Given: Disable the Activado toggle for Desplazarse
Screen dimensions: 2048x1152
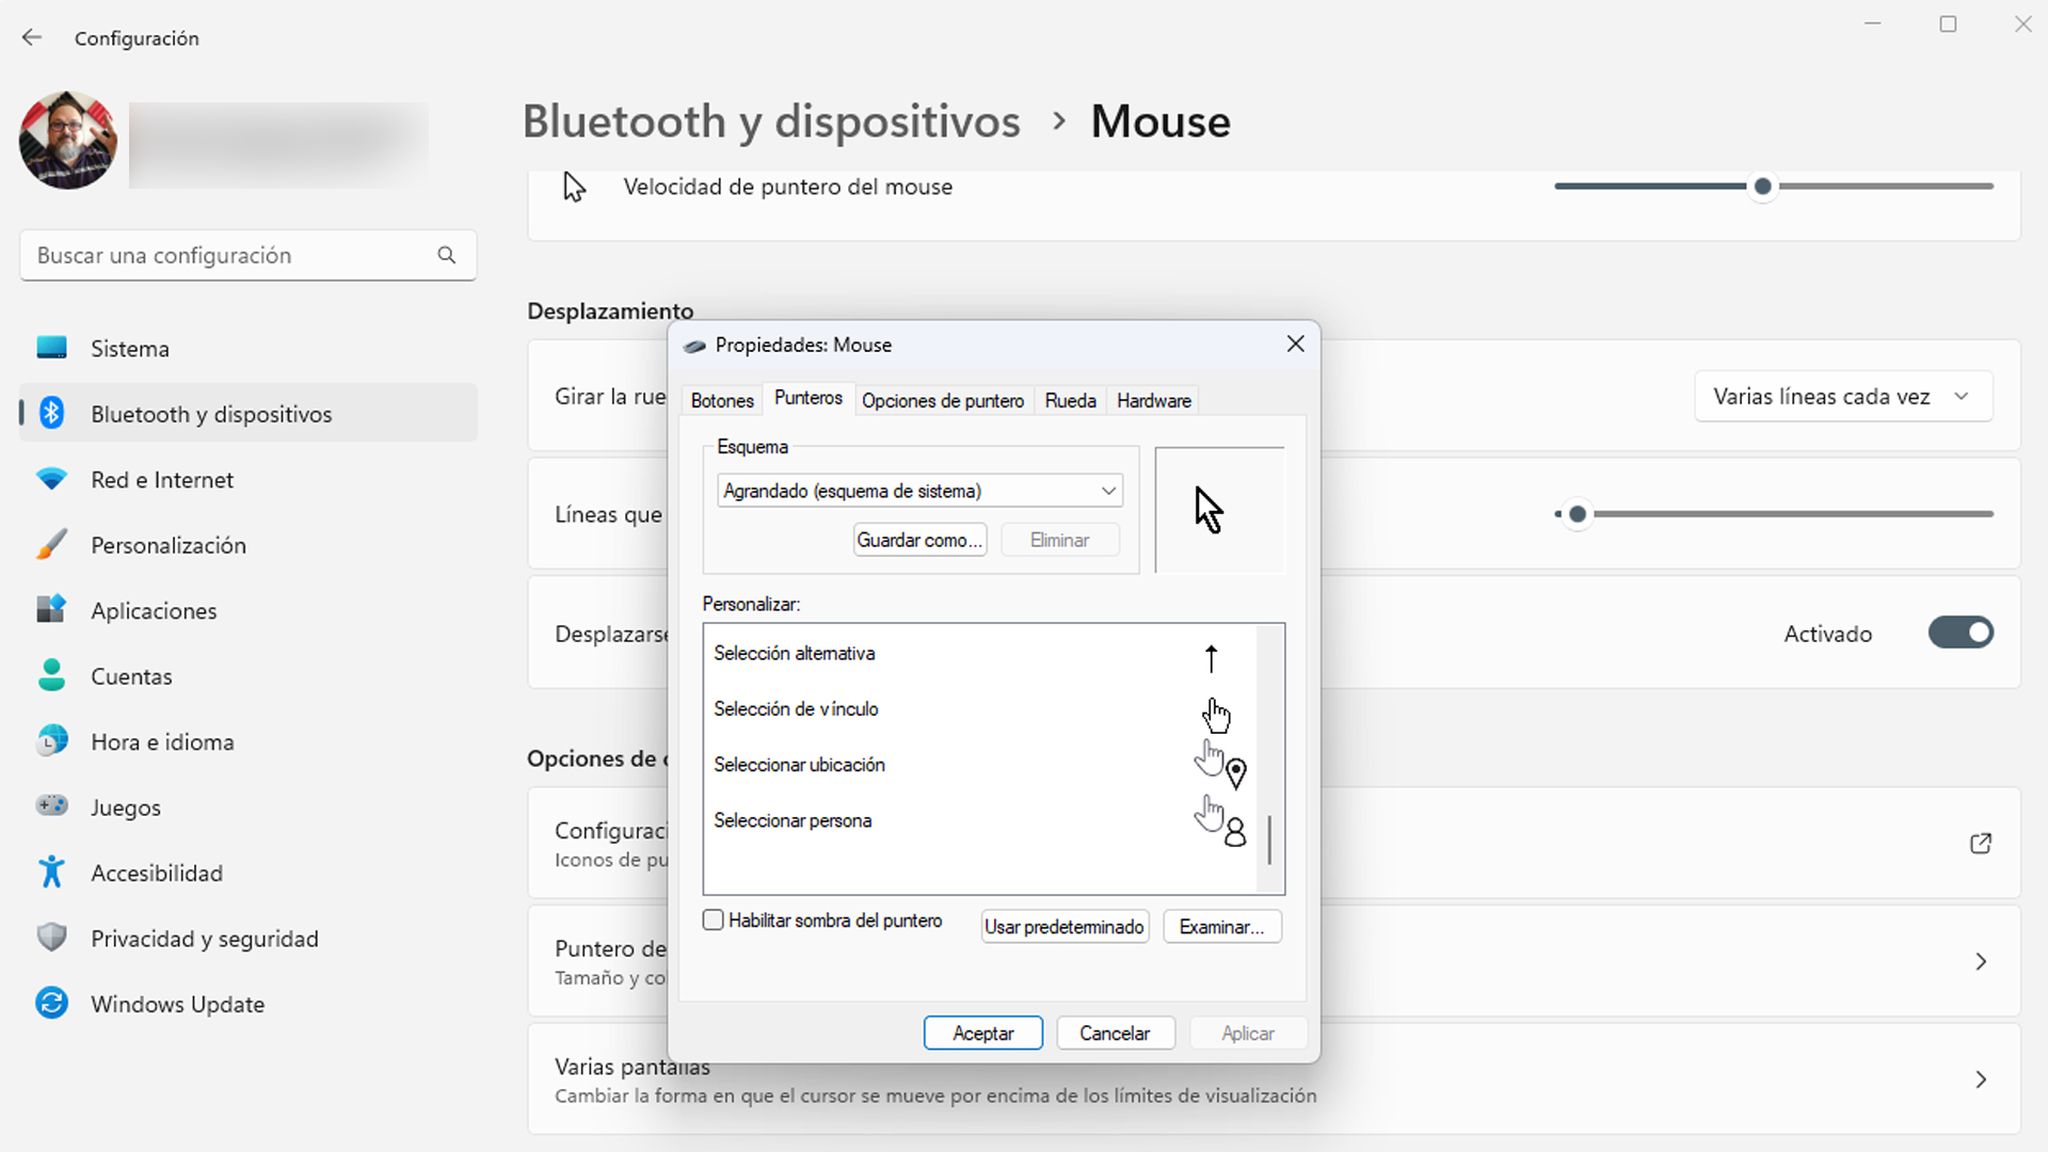Looking at the screenshot, I should tap(1960, 632).
